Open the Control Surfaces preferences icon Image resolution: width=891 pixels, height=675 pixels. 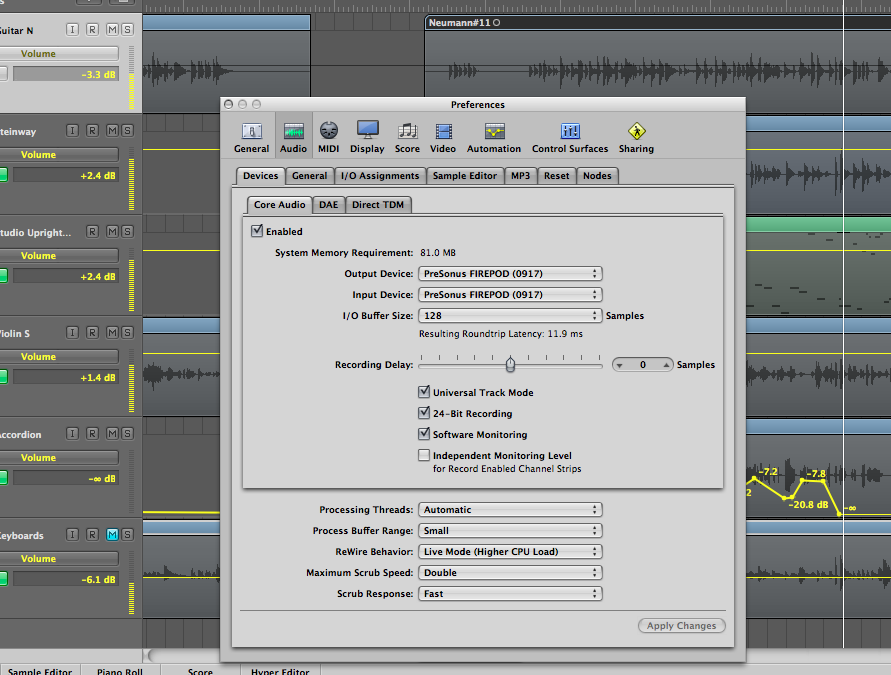[570, 137]
